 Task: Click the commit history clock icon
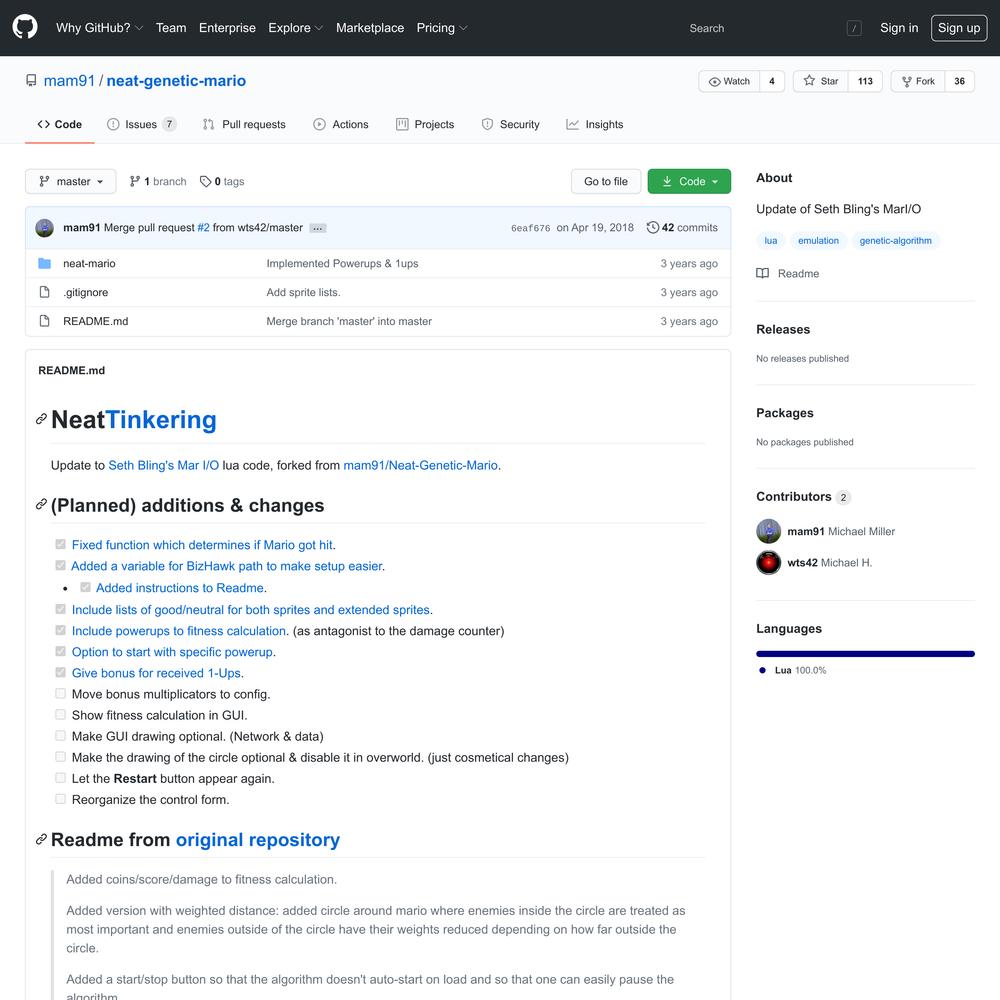tap(652, 228)
